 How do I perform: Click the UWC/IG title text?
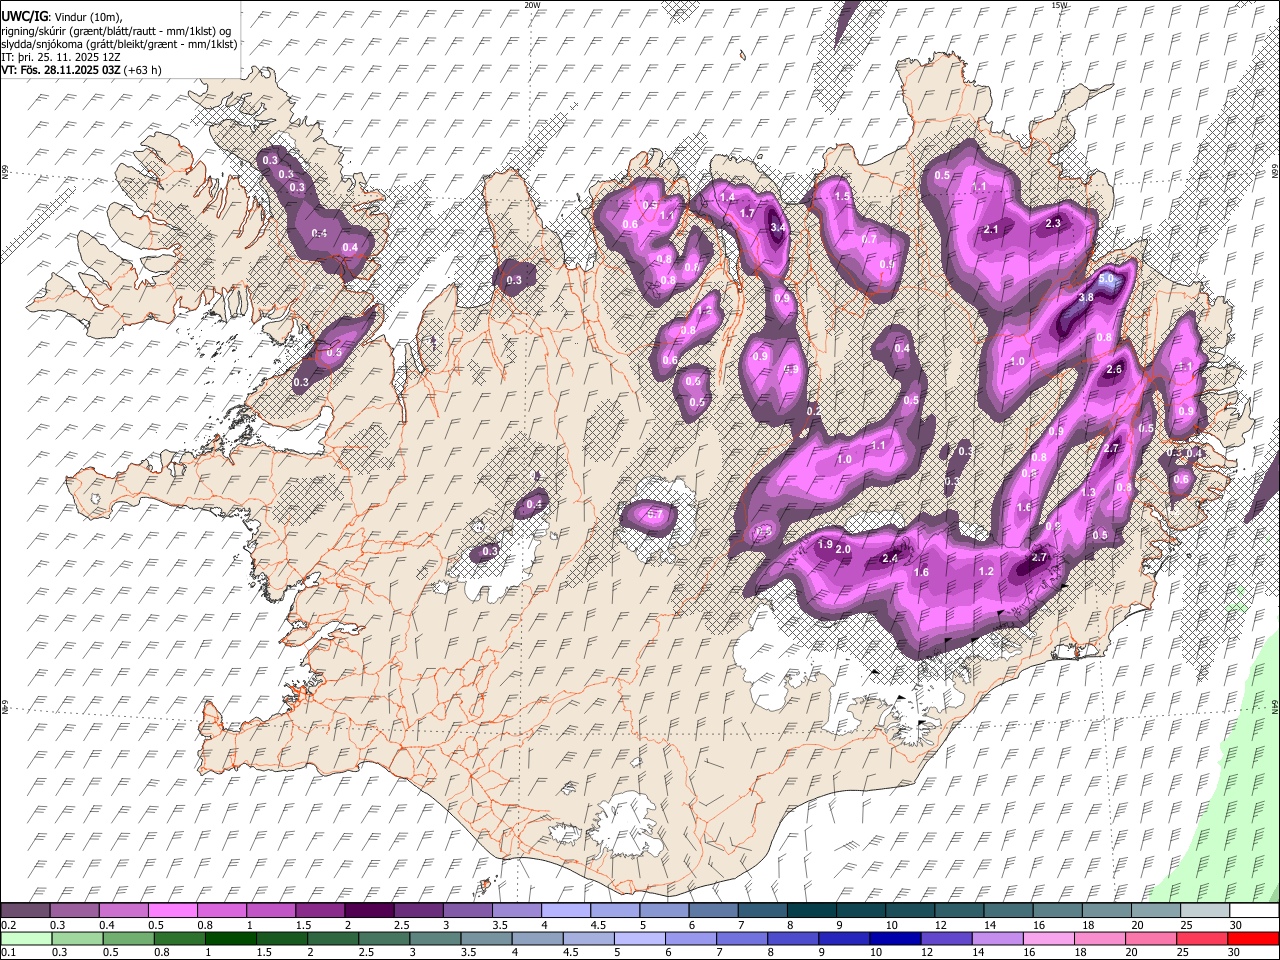(x=22, y=17)
